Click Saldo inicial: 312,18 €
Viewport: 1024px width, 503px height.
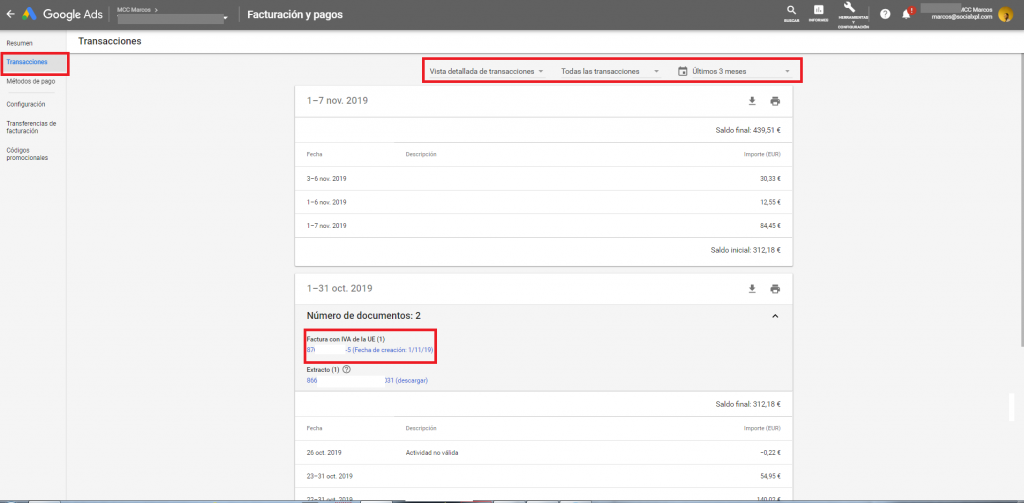click(745, 250)
